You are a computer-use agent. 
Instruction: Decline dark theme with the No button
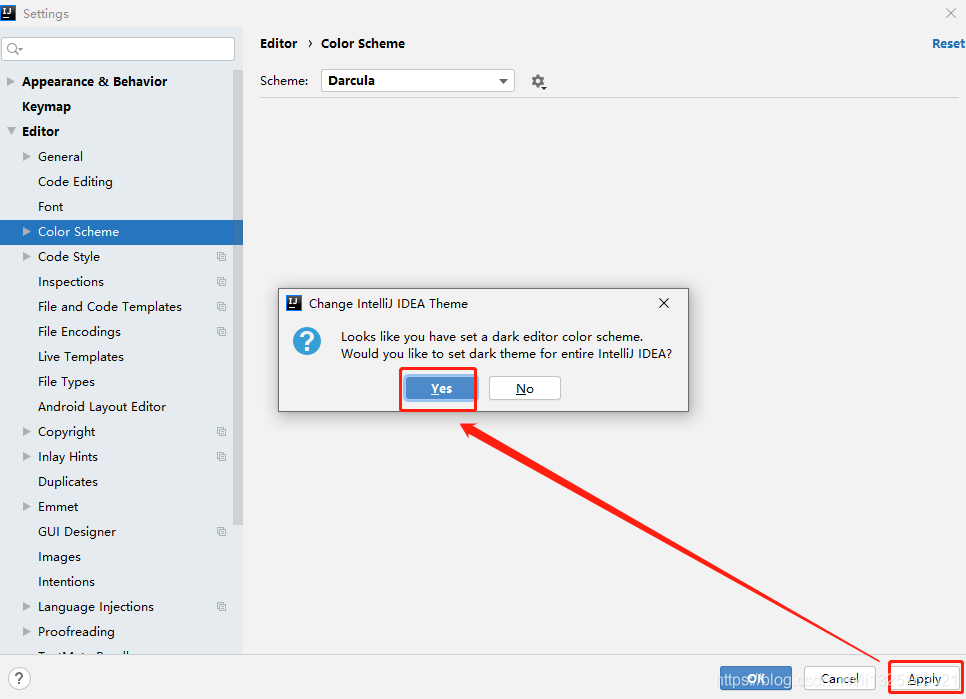pyautogui.click(x=524, y=388)
